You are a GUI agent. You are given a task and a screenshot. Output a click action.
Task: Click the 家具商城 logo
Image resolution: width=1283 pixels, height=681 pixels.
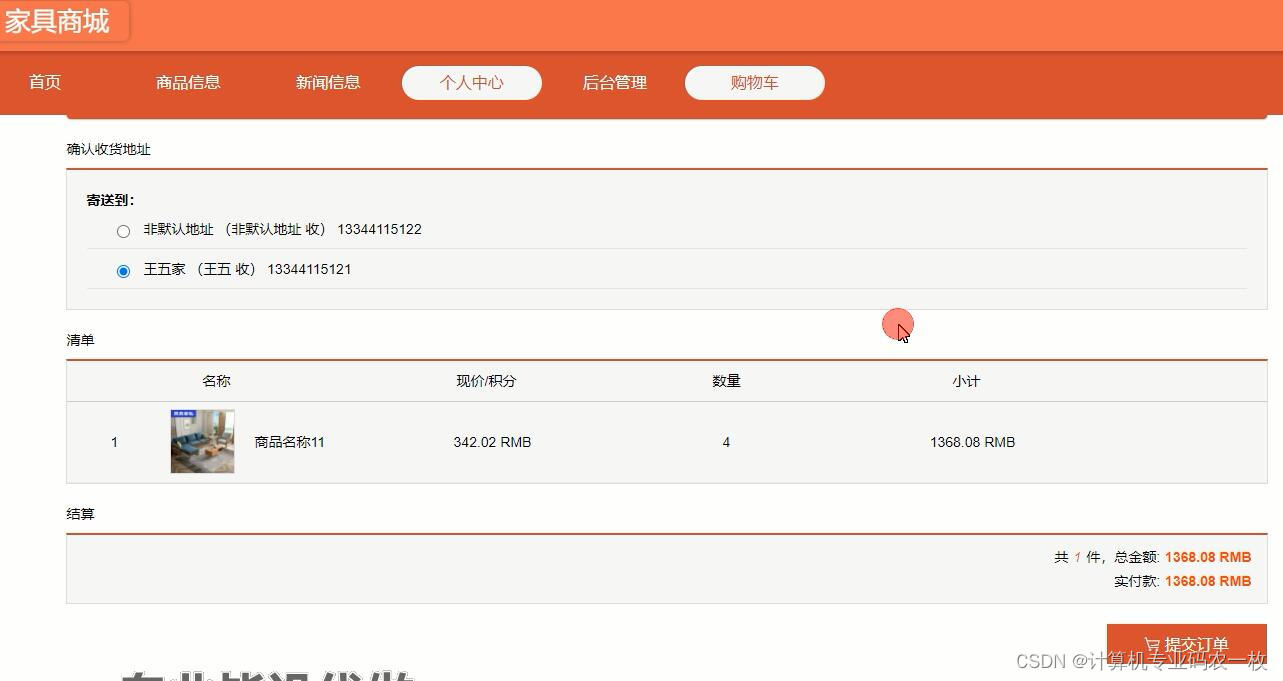pos(60,21)
